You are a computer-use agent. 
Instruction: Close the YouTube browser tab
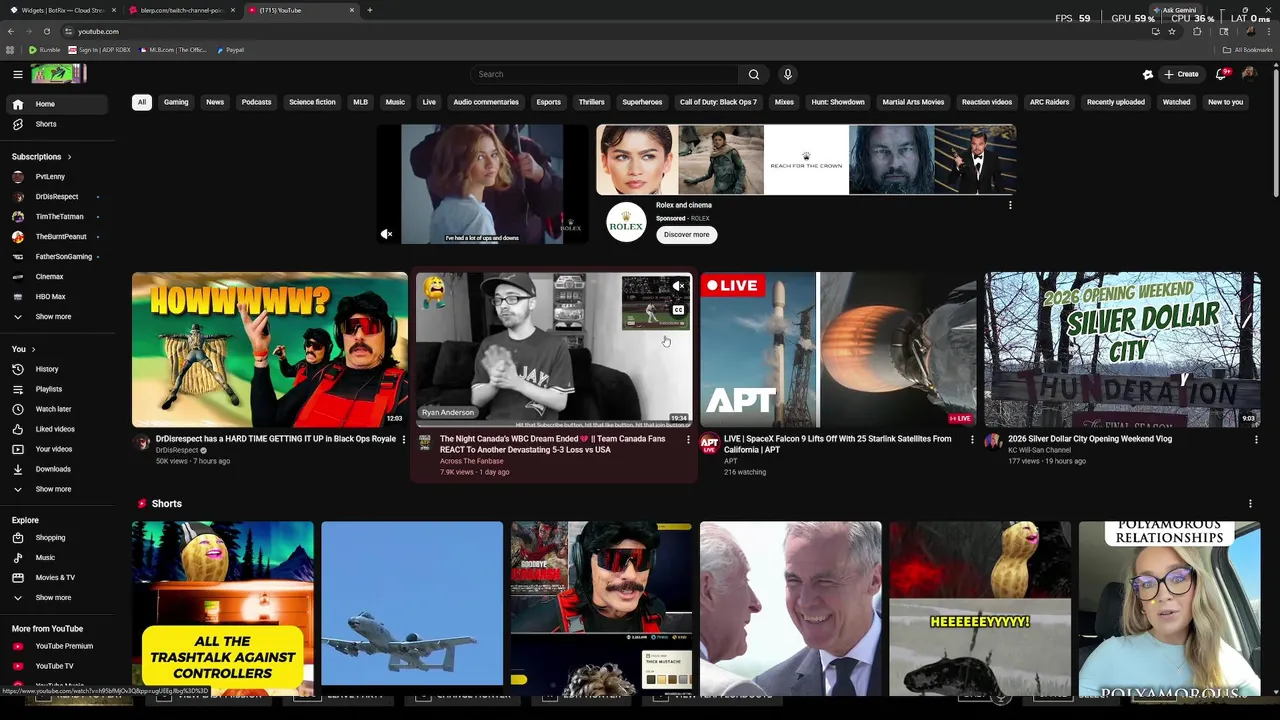pyautogui.click(x=352, y=10)
